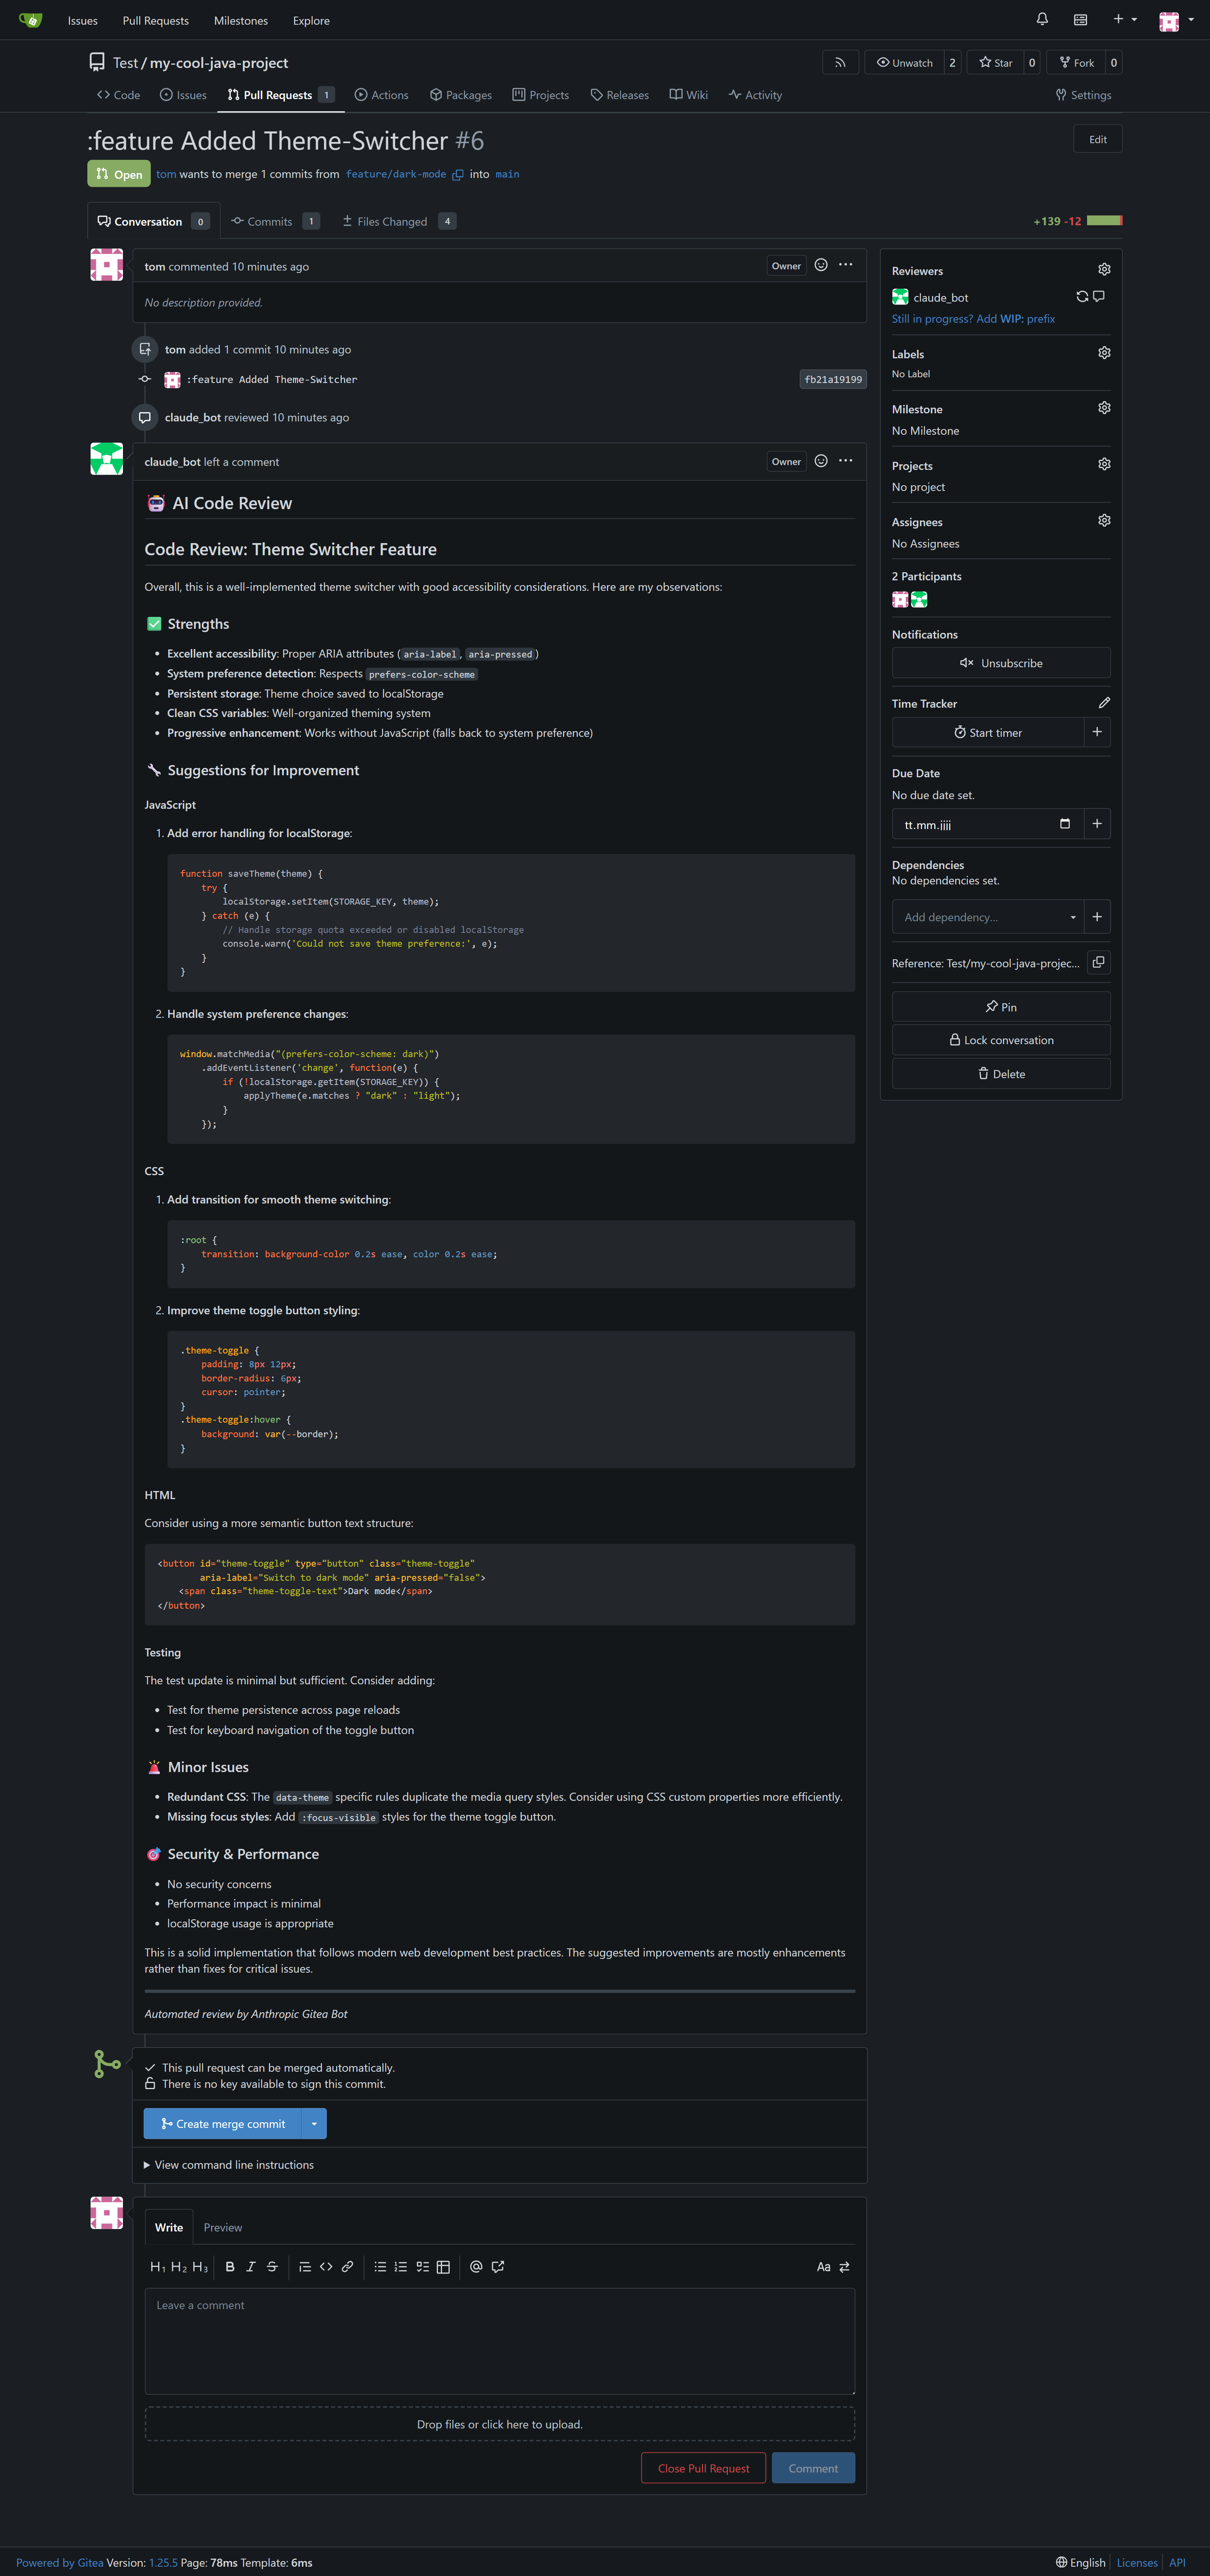Save due date plus button
Image resolution: width=1210 pixels, height=2576 pixels.
tap(1097, 824)
